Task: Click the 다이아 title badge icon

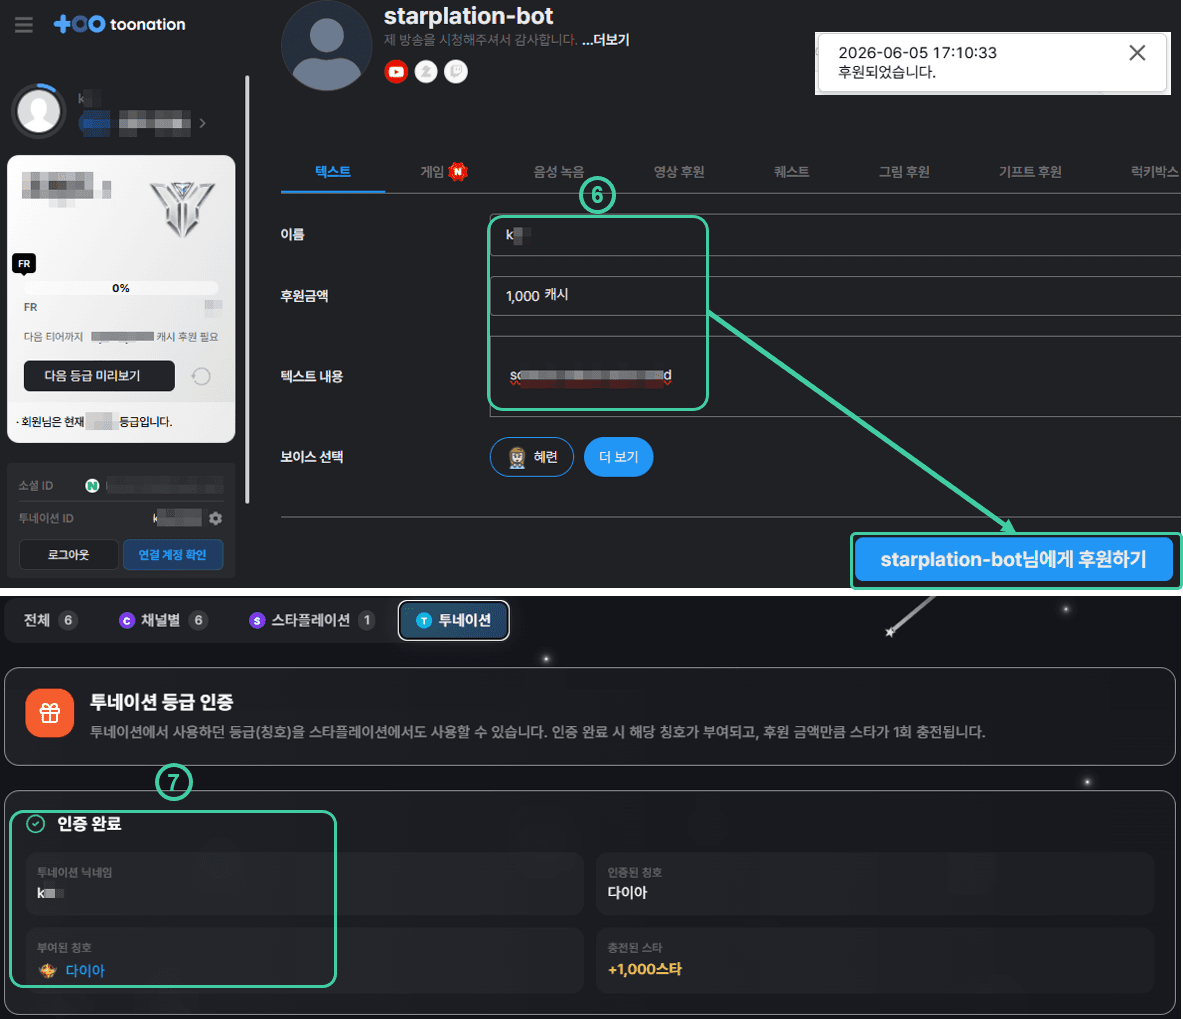Action: pos(48,971)
